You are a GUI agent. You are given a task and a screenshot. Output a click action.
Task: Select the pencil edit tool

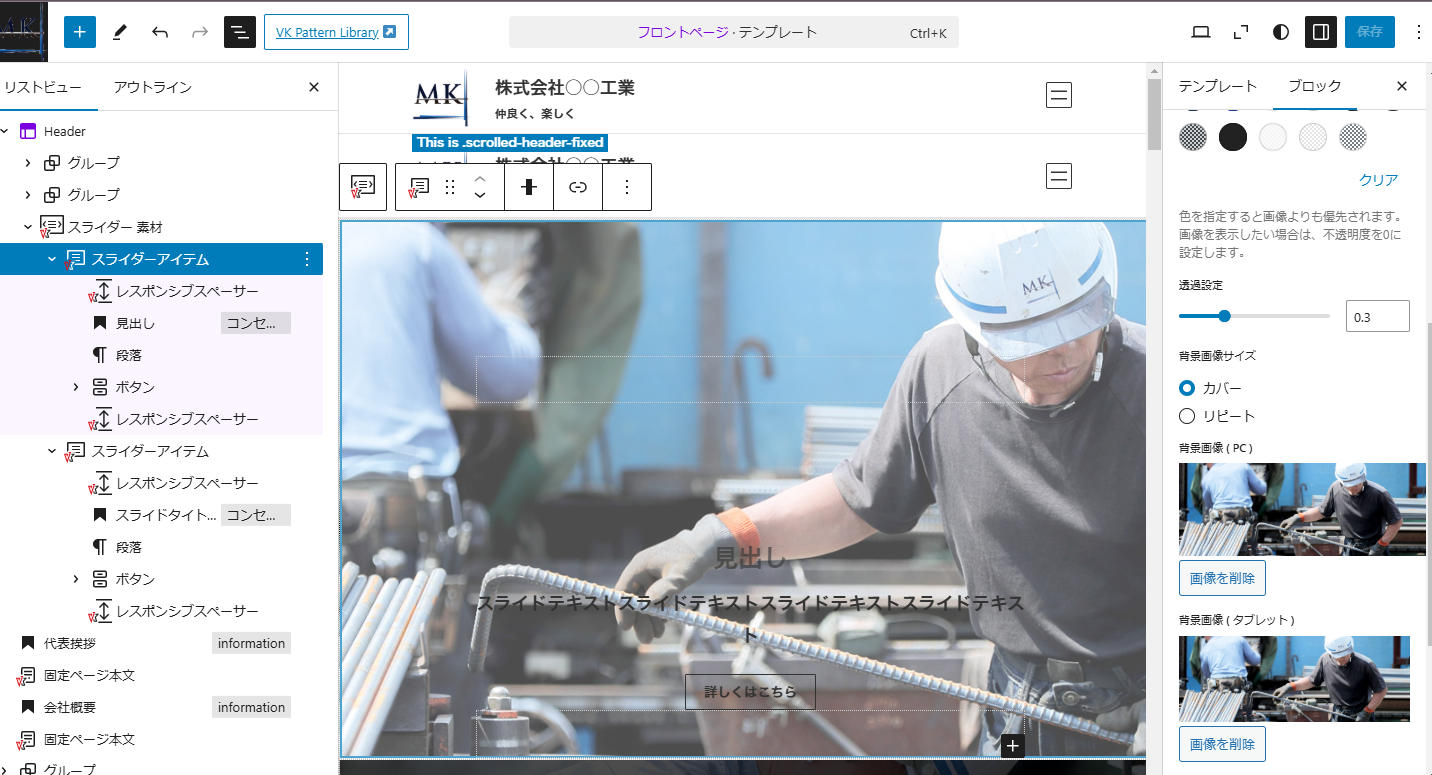tap(120, 32)
